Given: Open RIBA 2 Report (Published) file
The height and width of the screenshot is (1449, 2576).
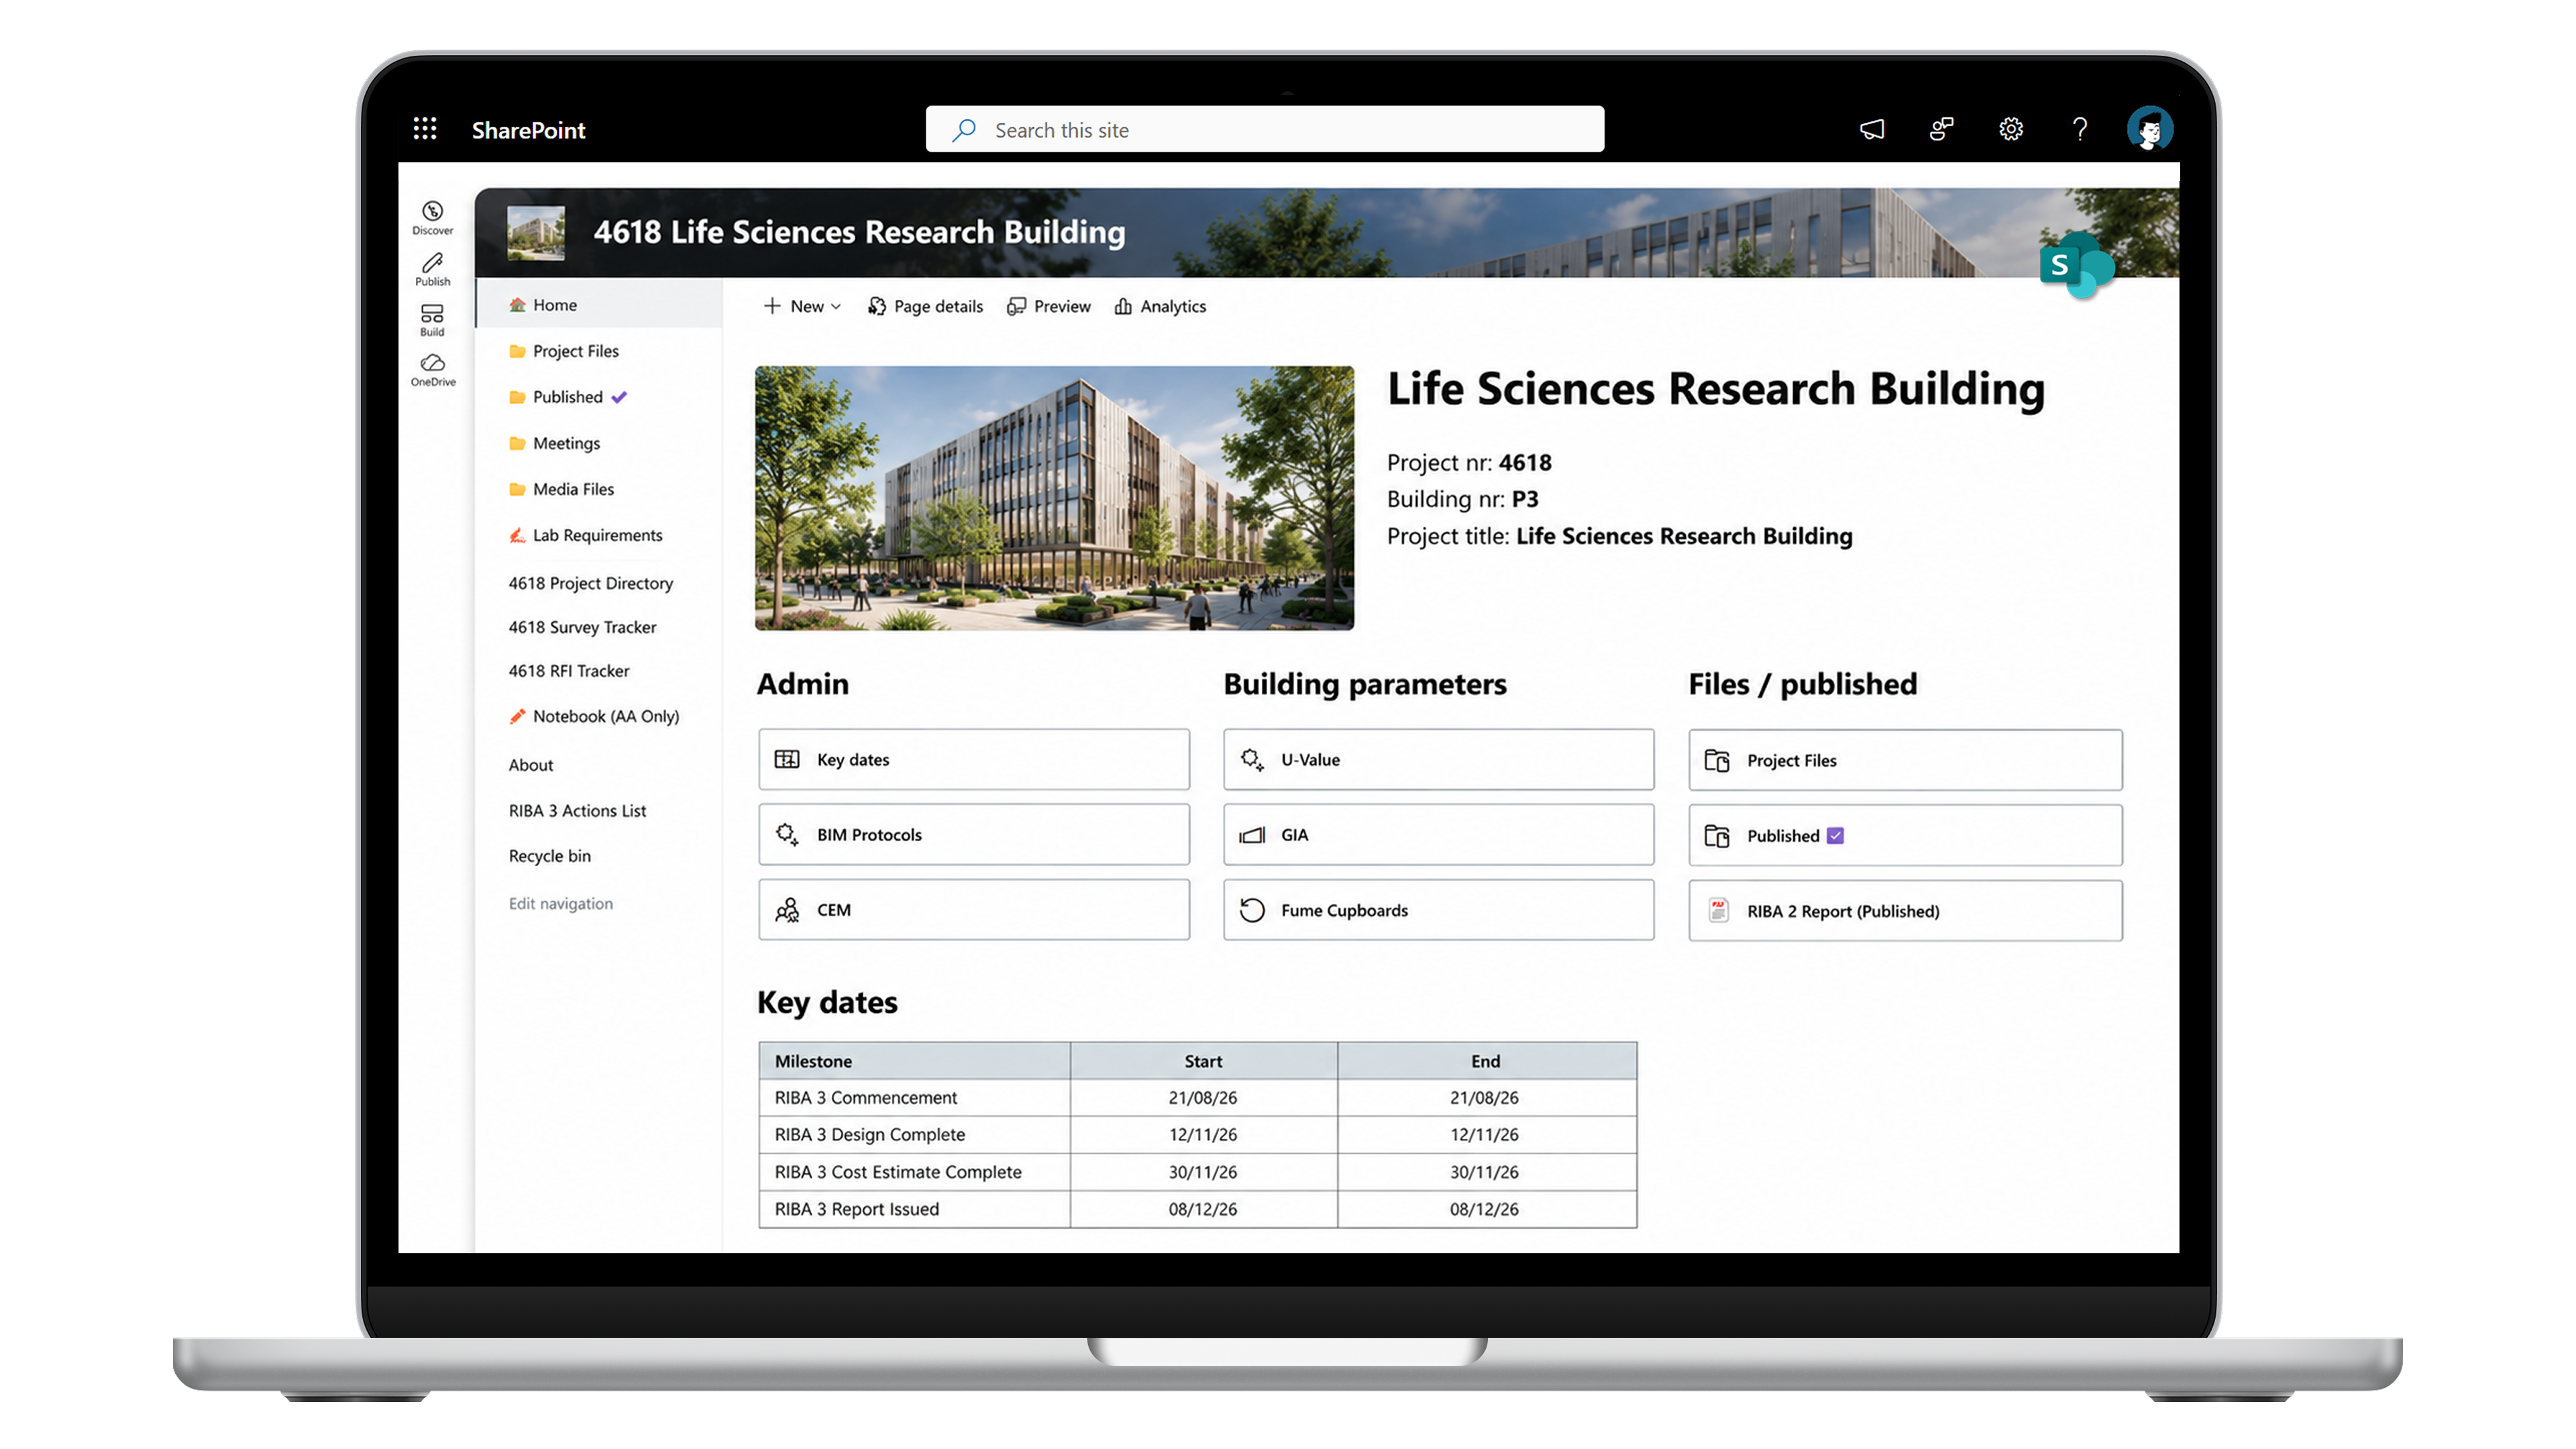Looking at the screenshot, I should click(1905, 910).
